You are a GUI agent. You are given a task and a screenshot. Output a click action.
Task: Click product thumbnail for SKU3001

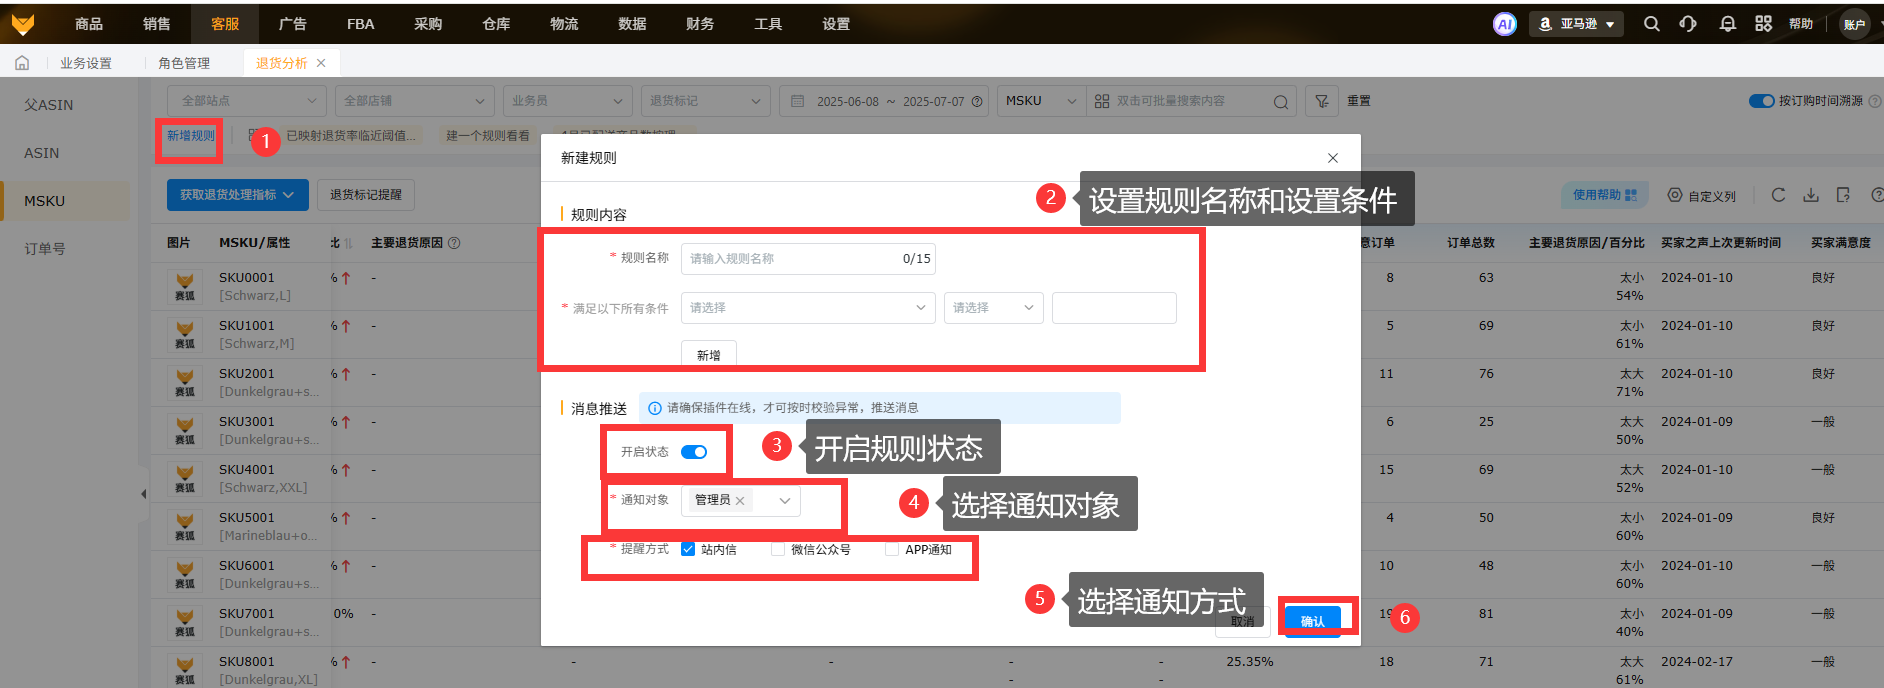[x=185, y=430]
